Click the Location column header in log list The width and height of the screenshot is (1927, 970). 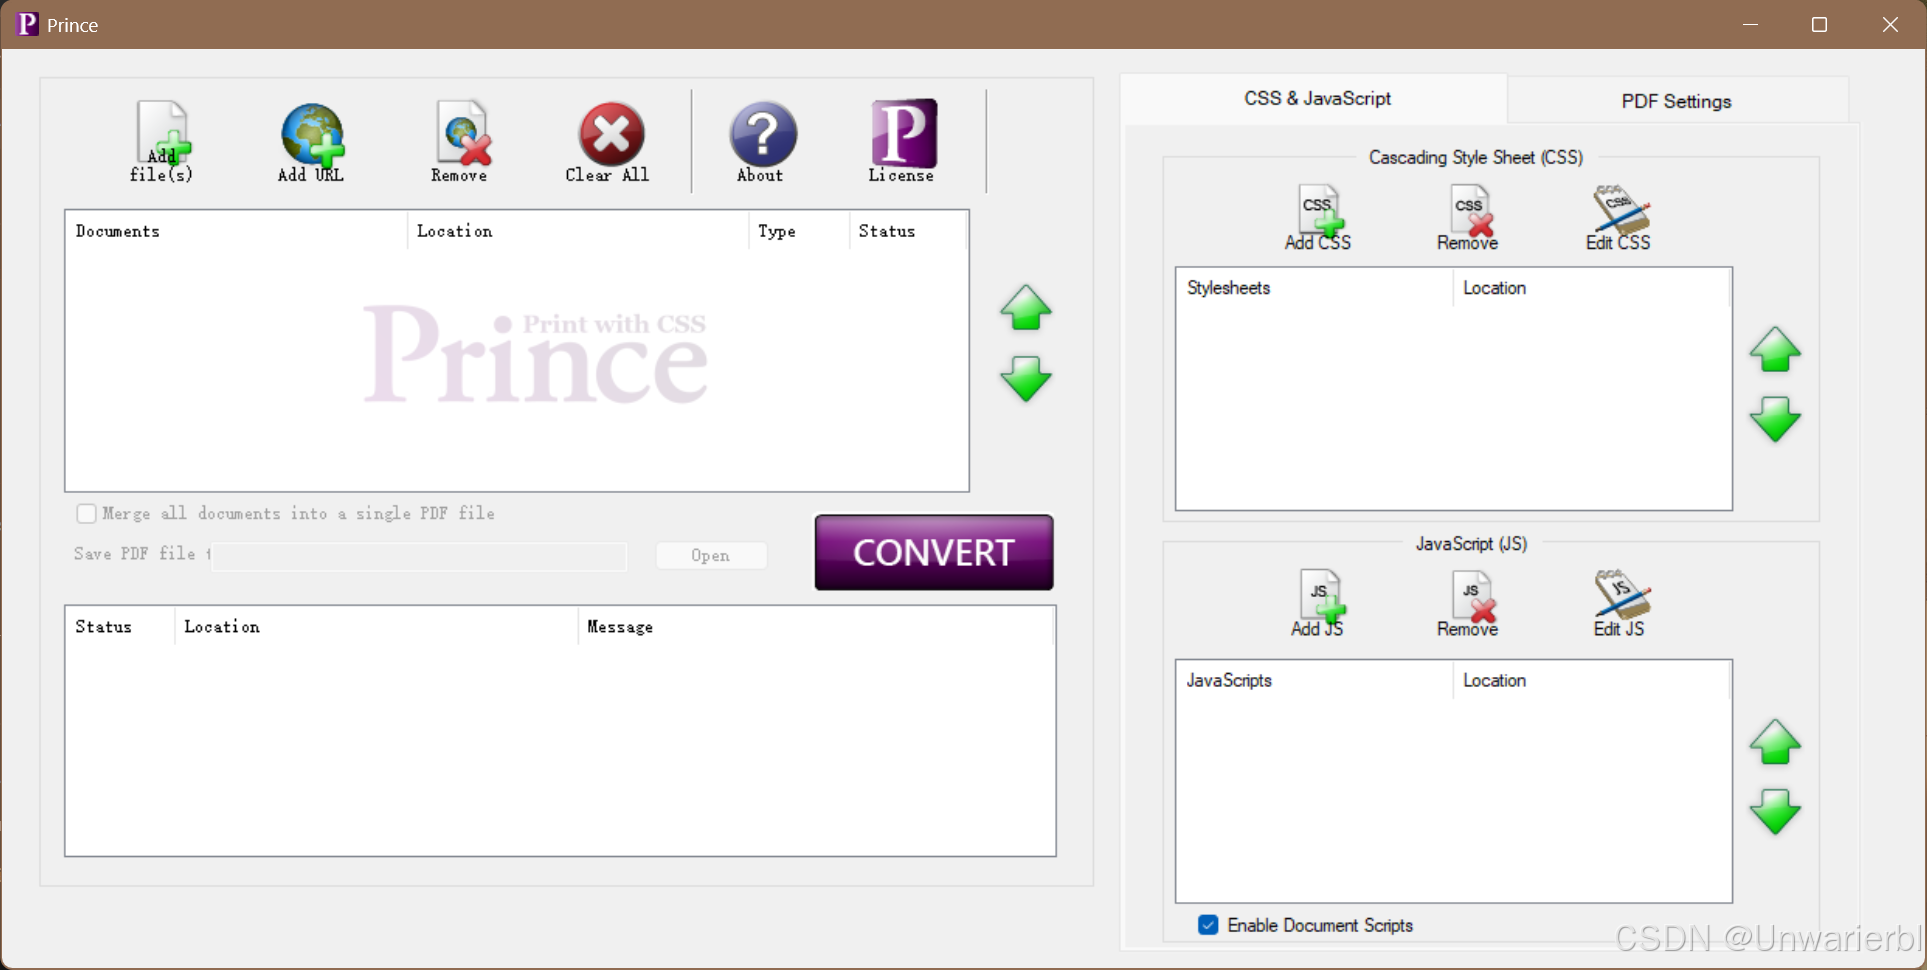376,627
